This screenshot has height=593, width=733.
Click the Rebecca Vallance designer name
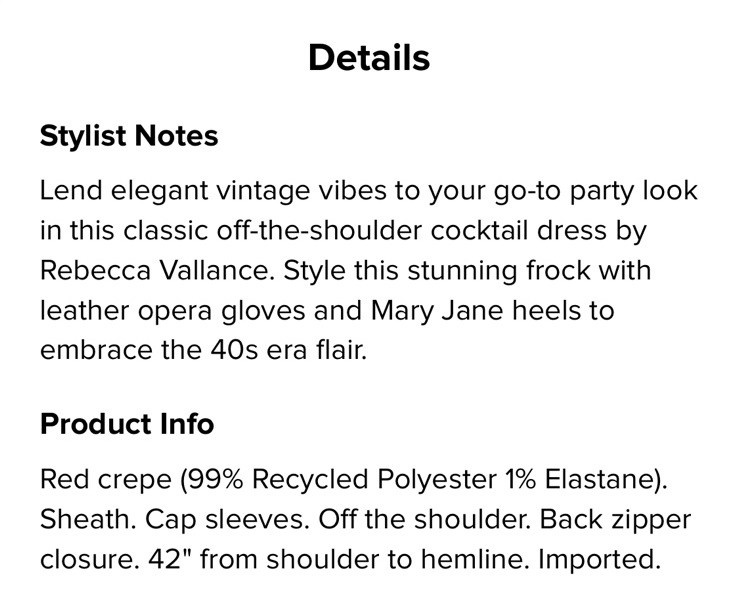139,270
